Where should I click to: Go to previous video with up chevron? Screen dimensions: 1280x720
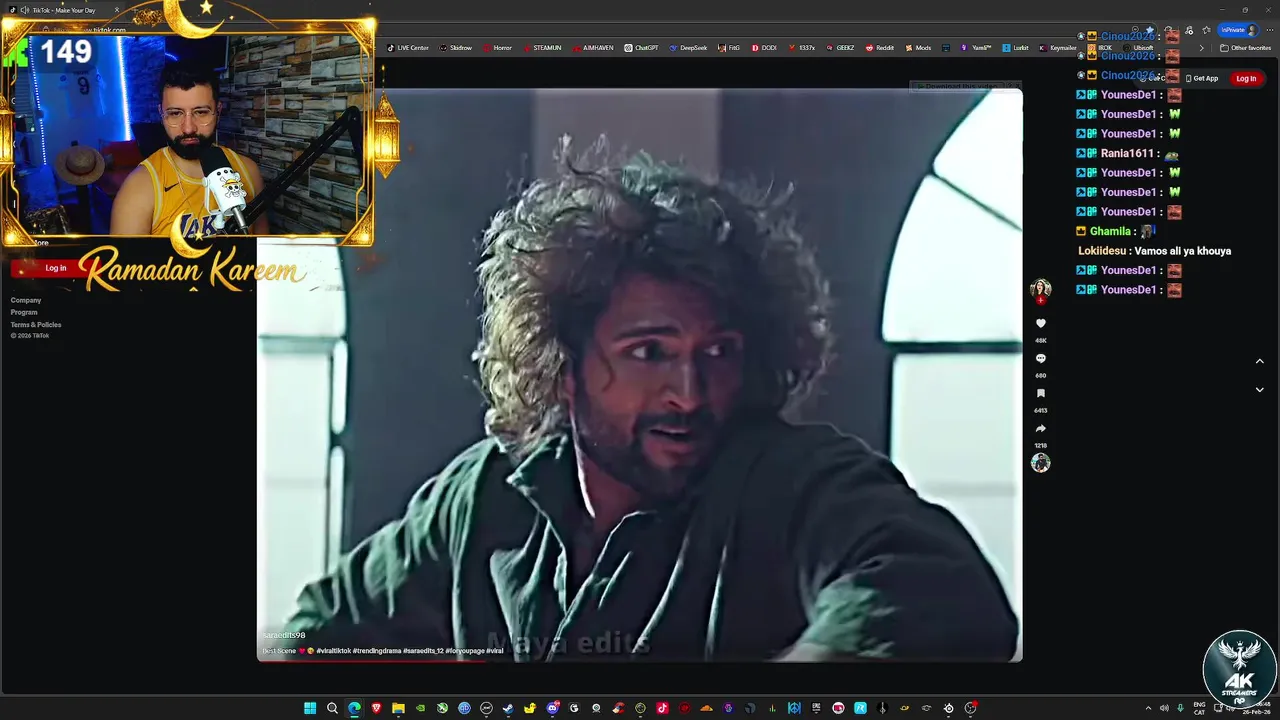coord(1259,361)
